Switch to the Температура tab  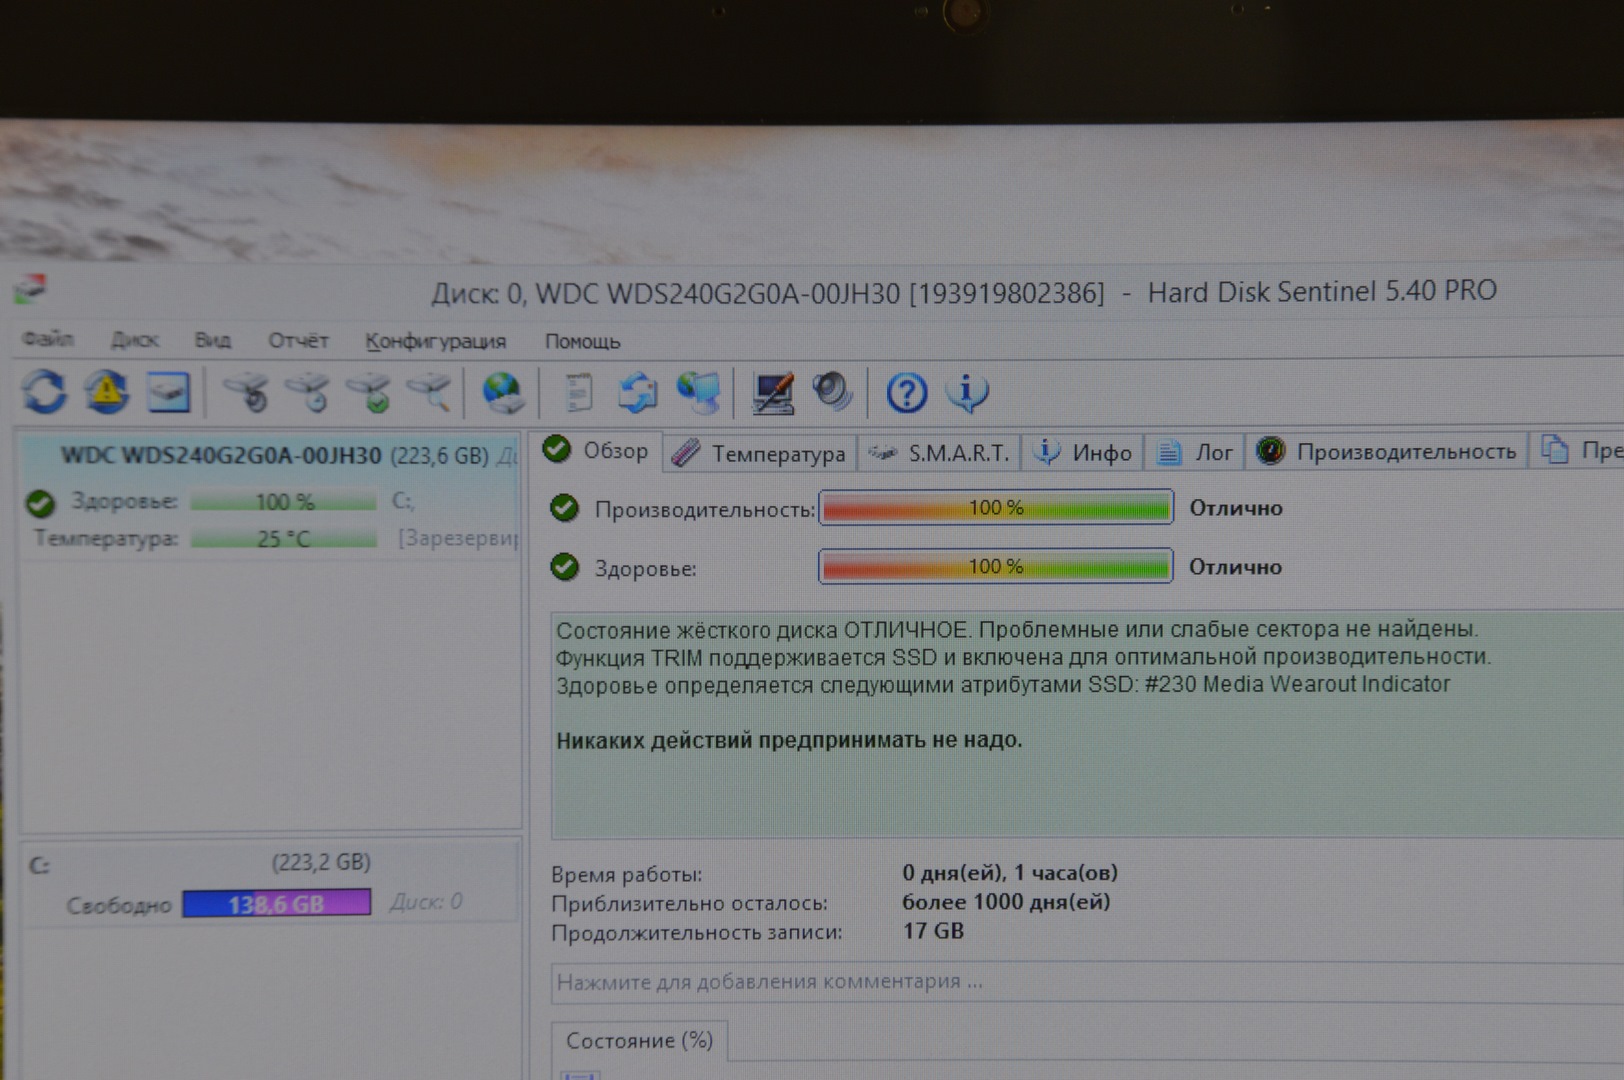coord(760,454)
